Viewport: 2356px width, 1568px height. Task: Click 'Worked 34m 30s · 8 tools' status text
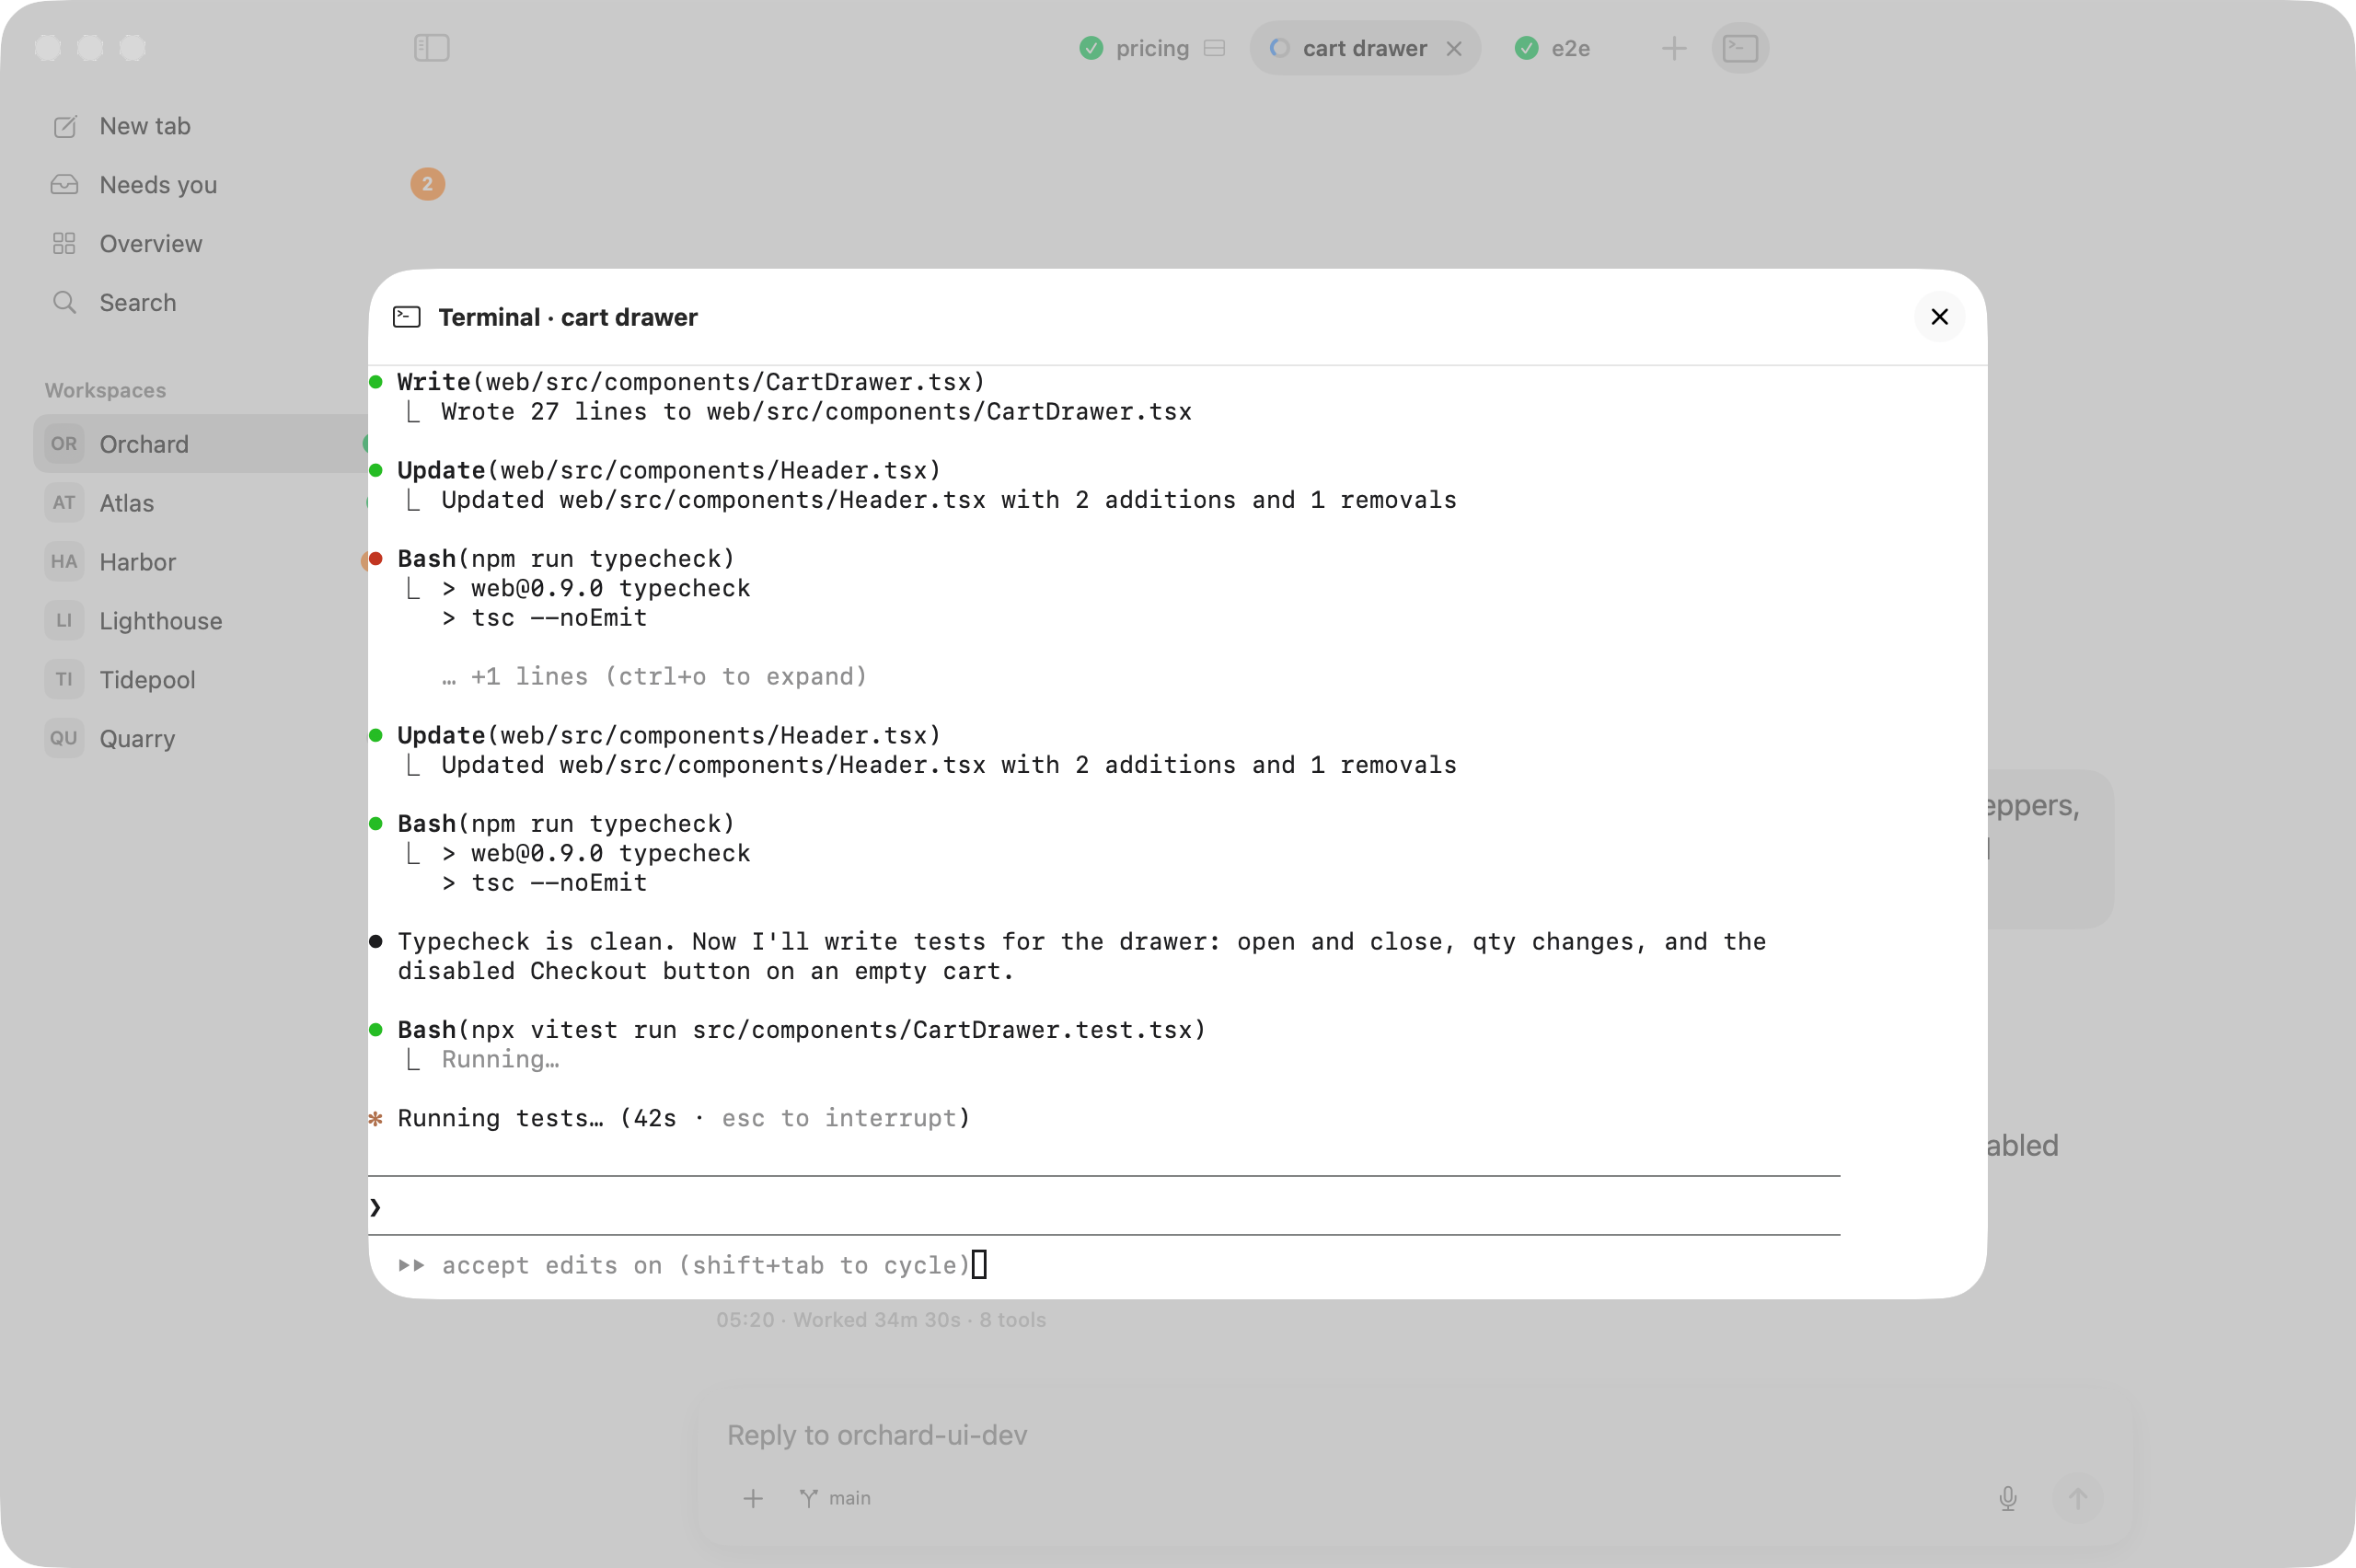click(x=919, y=1320)
